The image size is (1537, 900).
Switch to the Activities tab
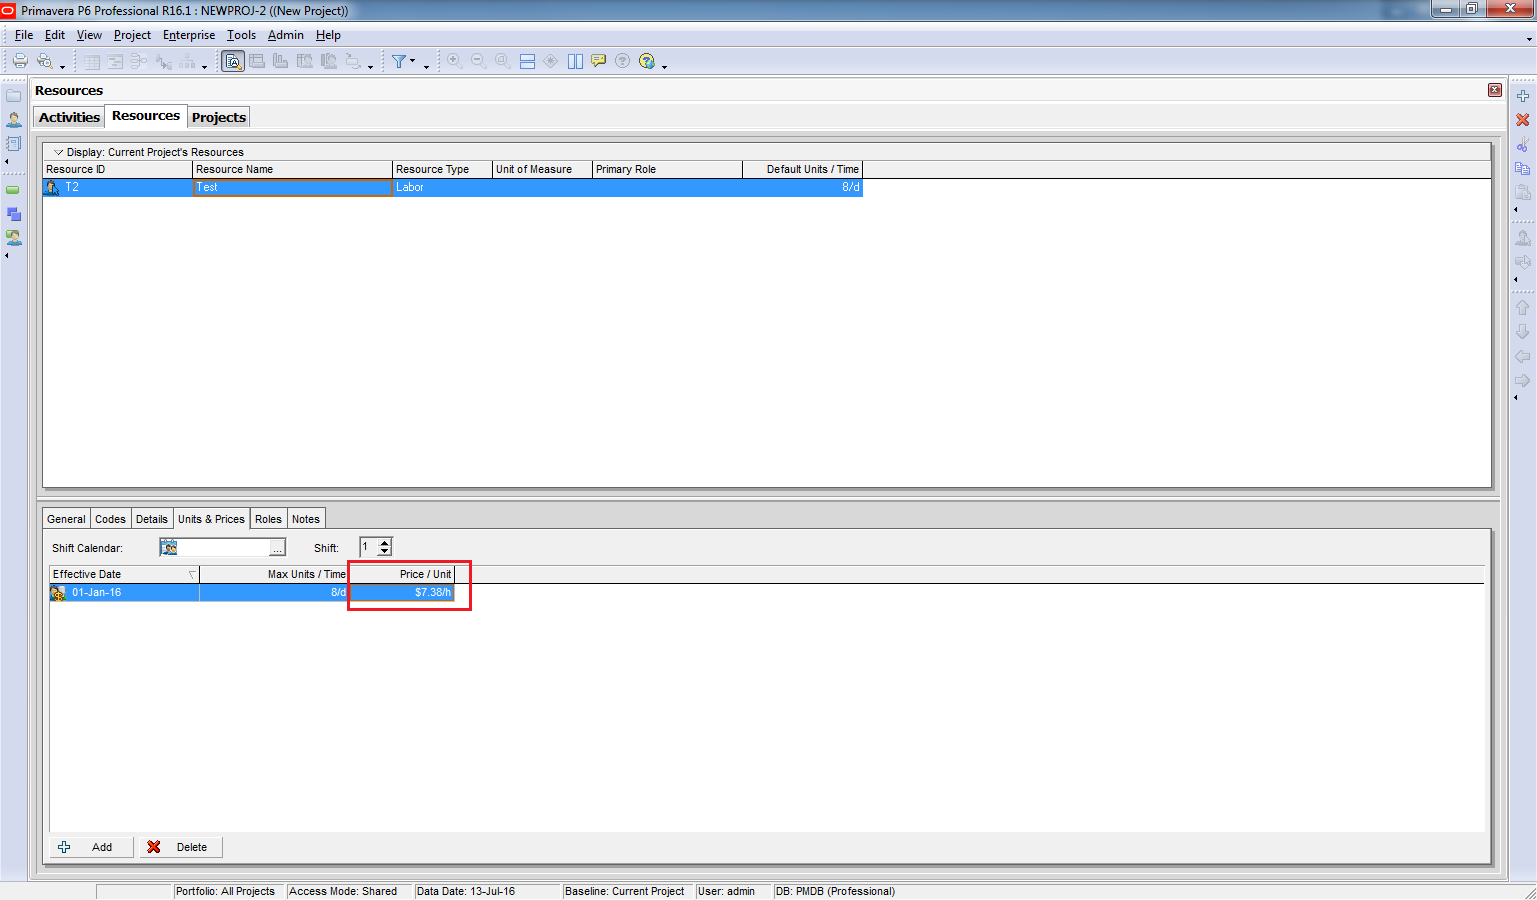(69, 117)
